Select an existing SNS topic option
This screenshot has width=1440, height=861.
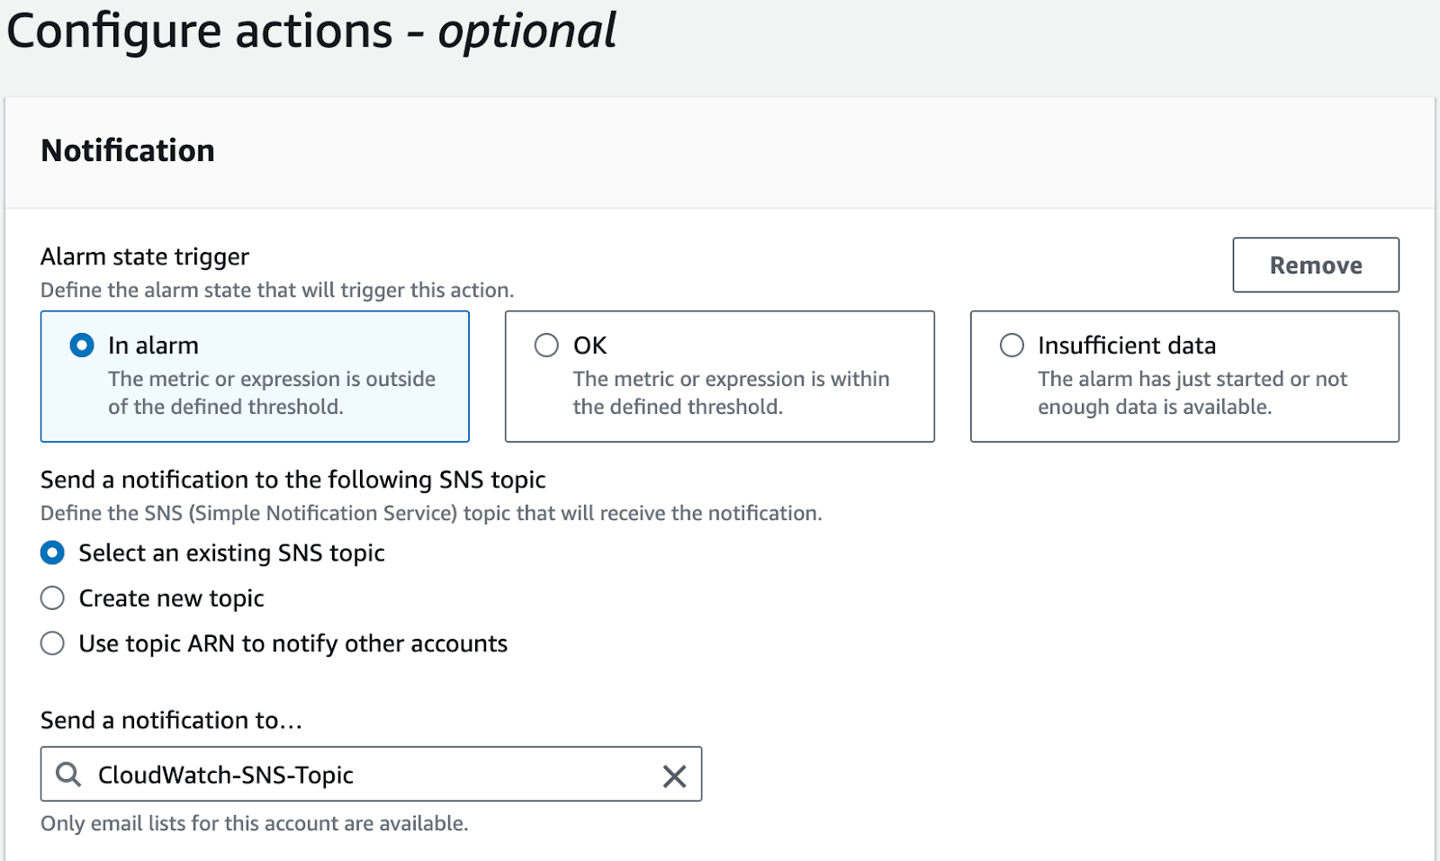[52, 552]
